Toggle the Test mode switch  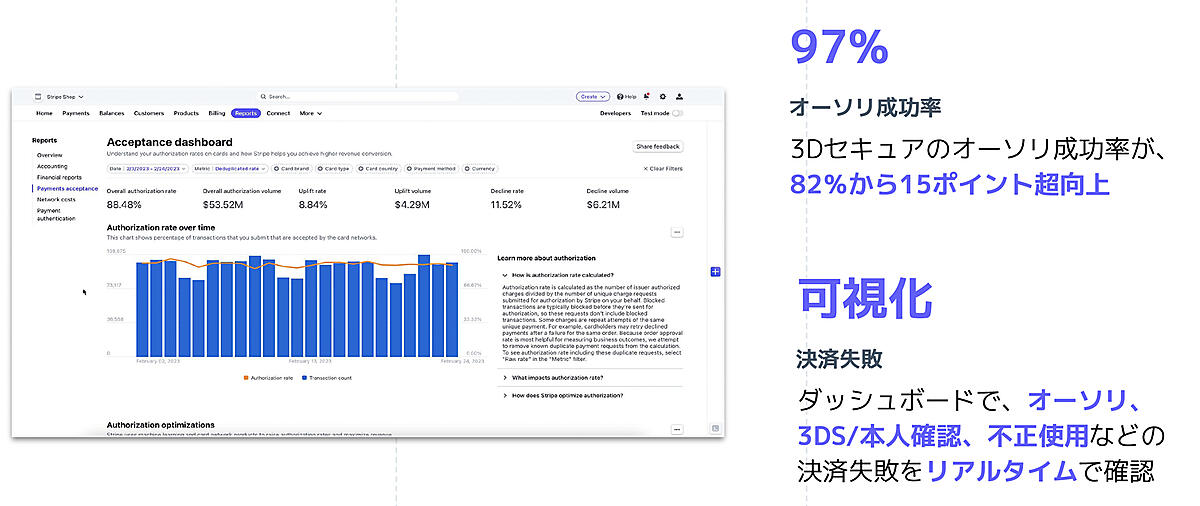coord(677,114)
